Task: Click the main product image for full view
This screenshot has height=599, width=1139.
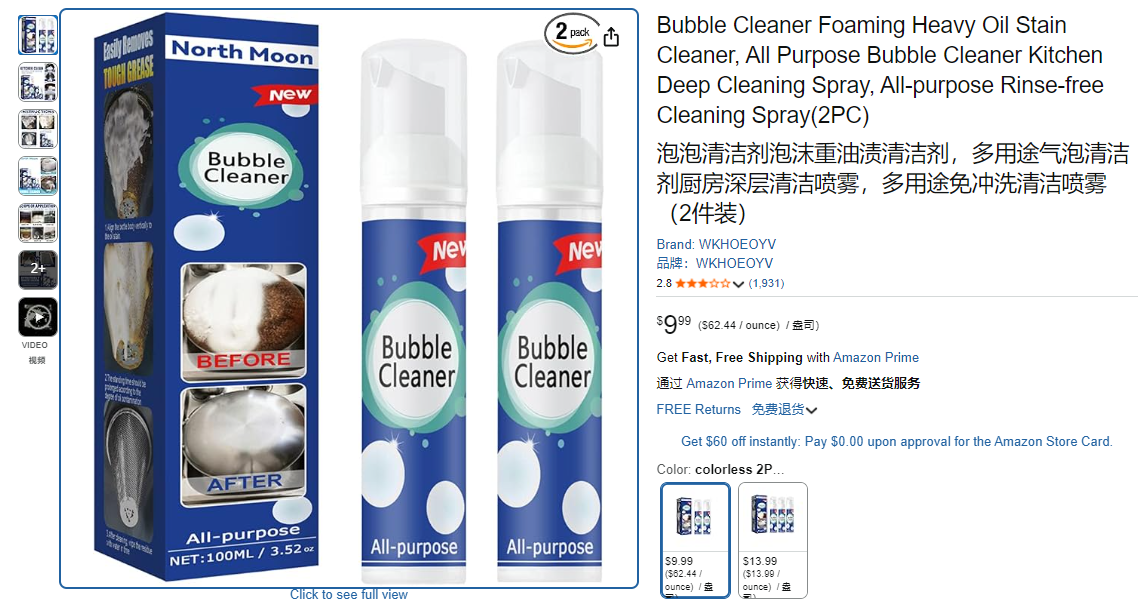Action: tap(349, 298)
